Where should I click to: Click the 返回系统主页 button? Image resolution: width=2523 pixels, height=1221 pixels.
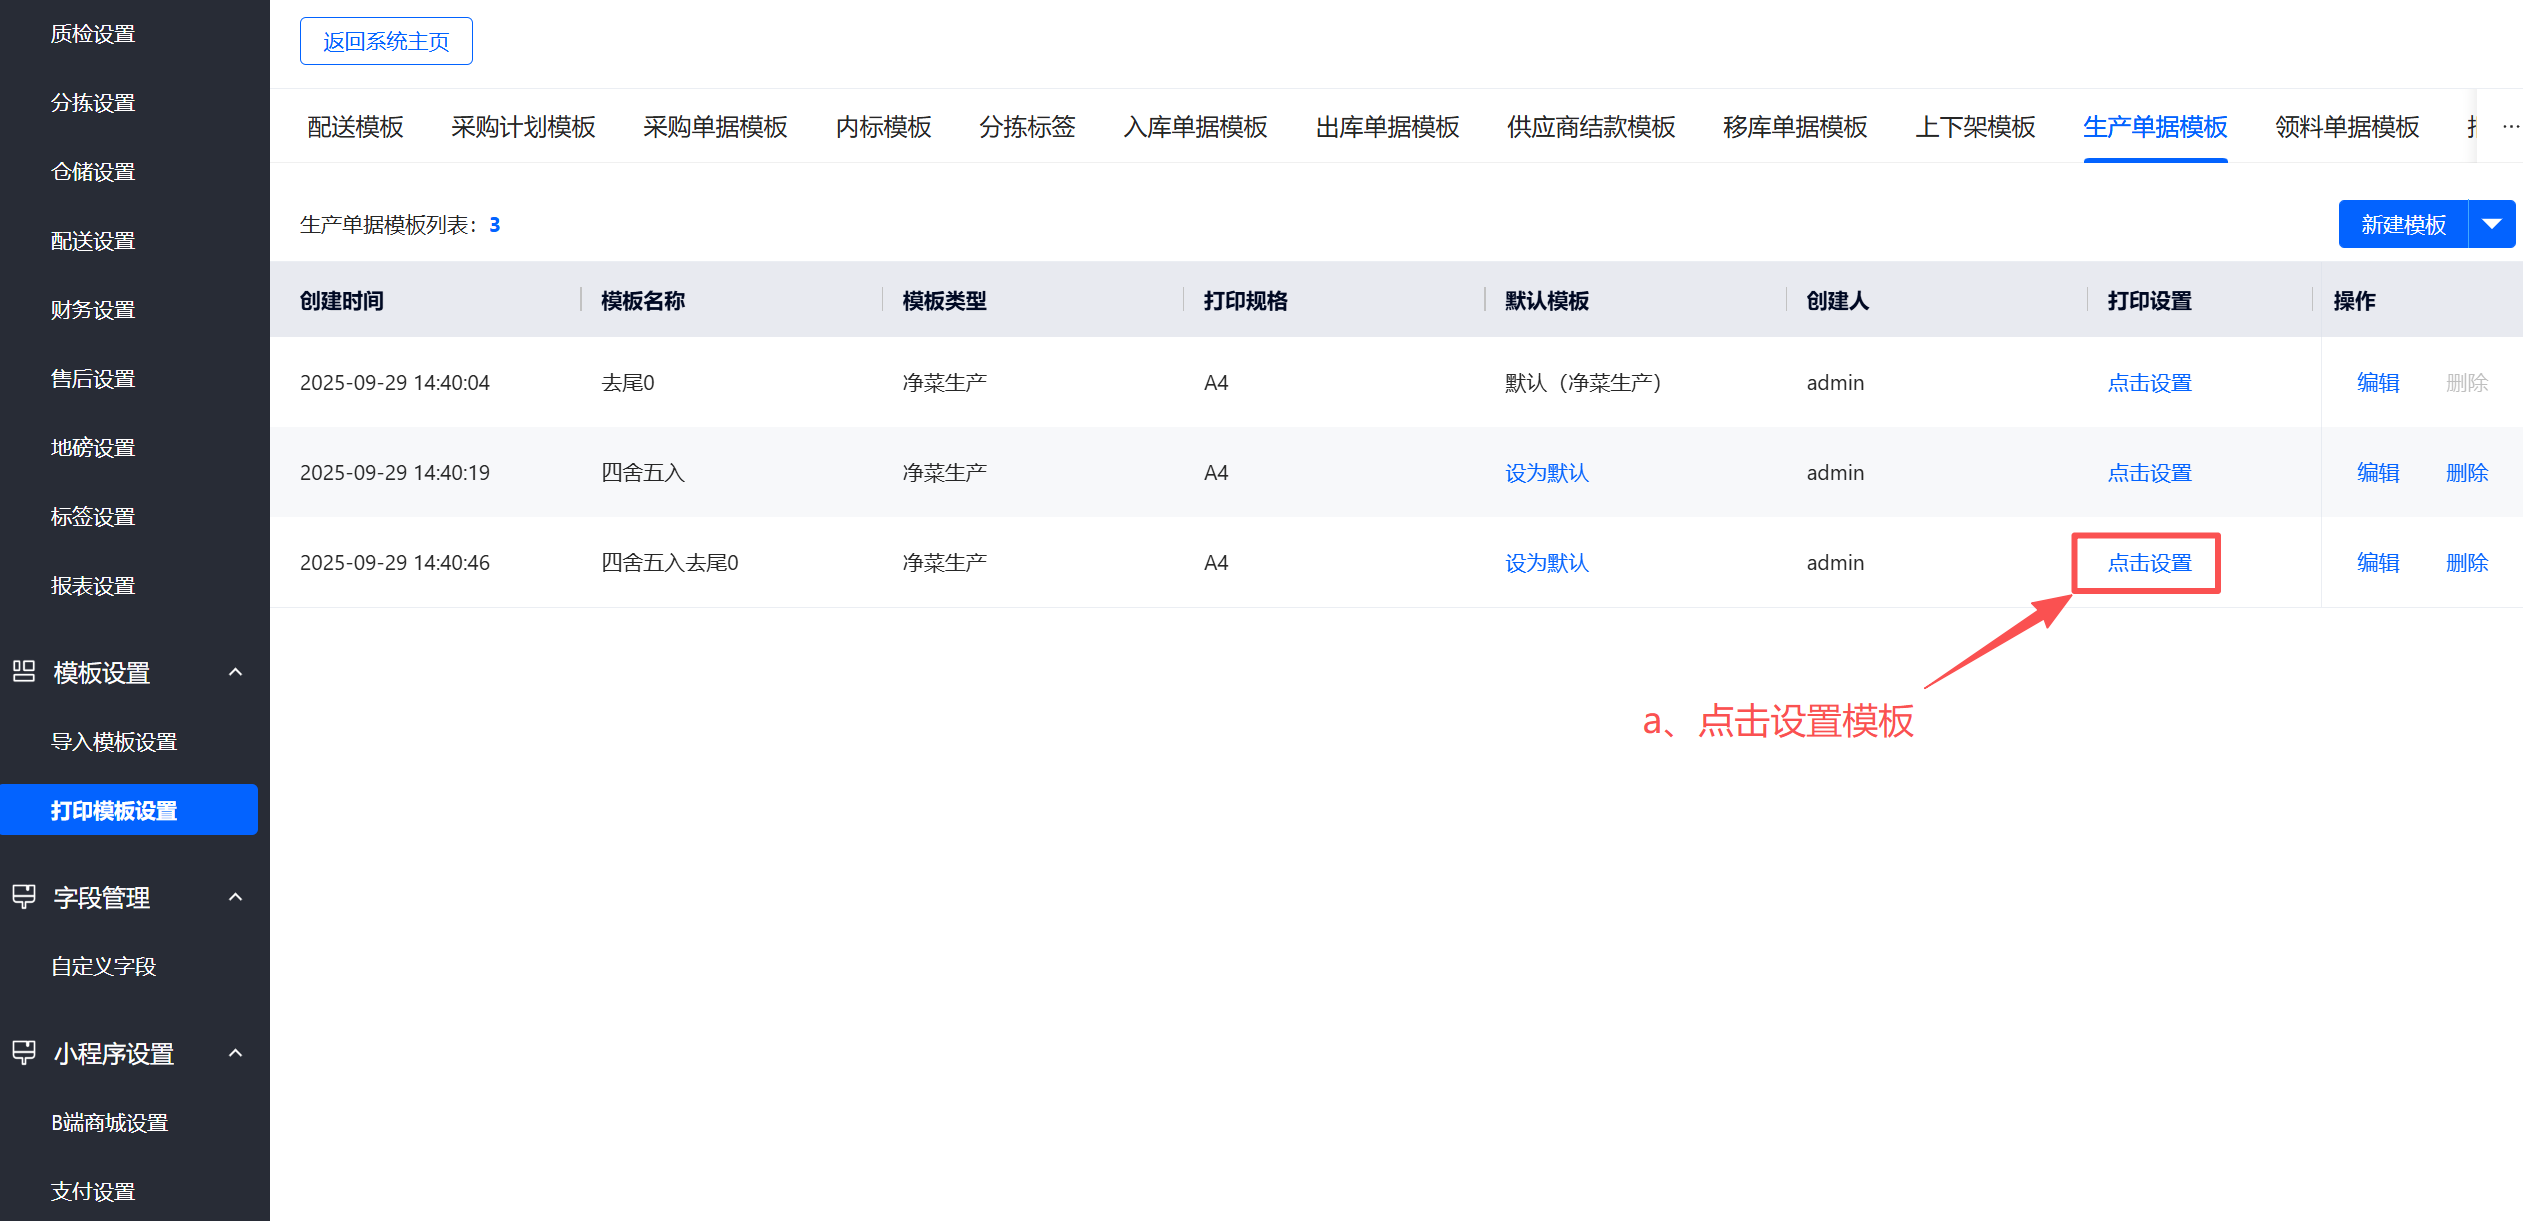(x=386, y=41)
